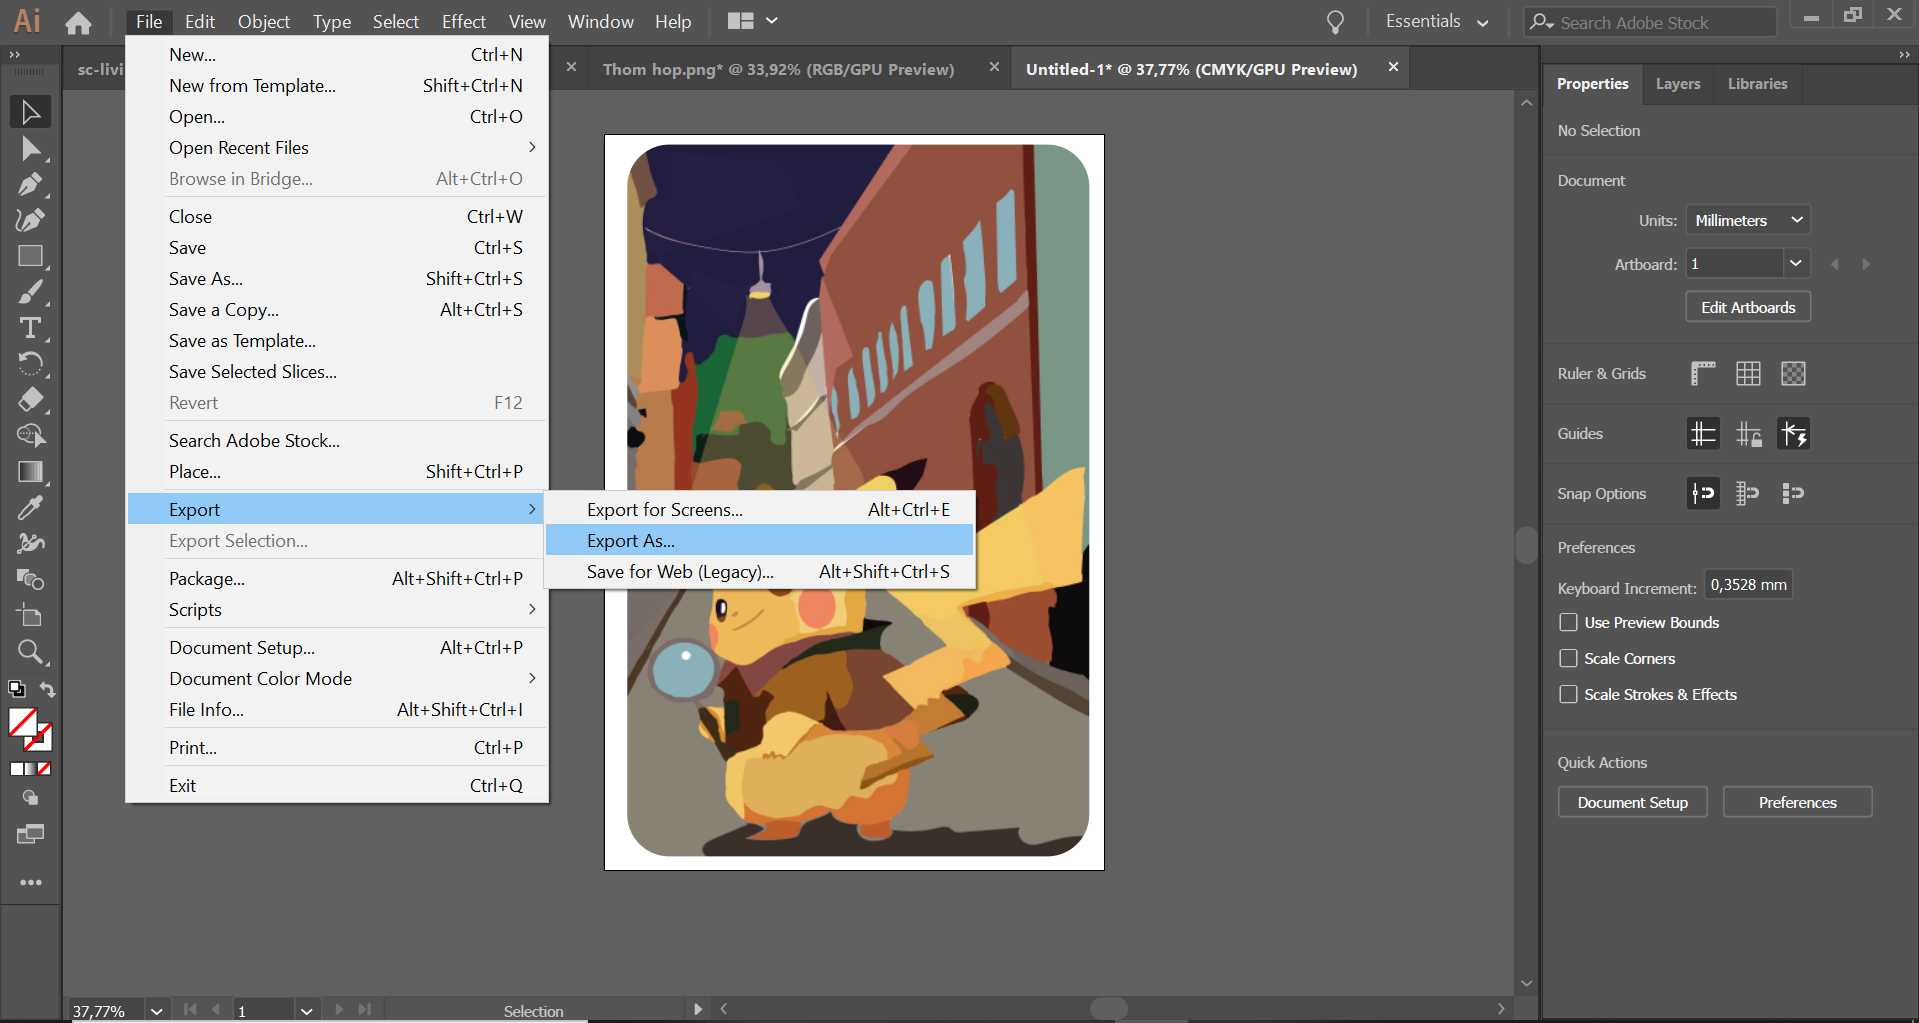Select the Puppet Warp tool
1919x1023 pixels.
coord(30,544)
